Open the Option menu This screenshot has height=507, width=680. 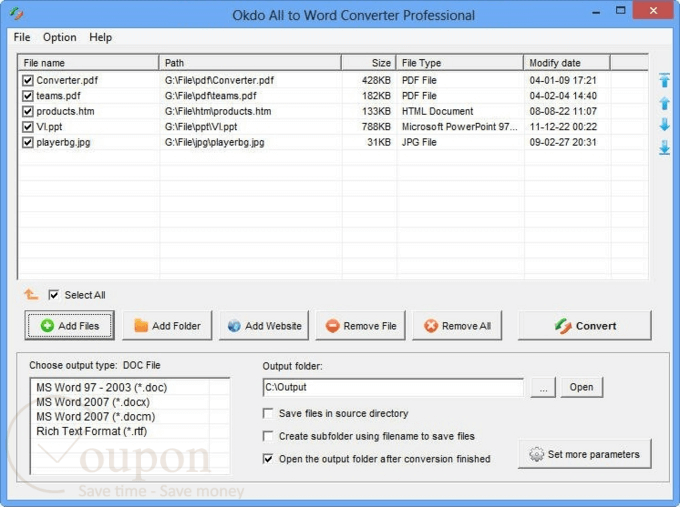pyautogui.click(x=59, y=37)
